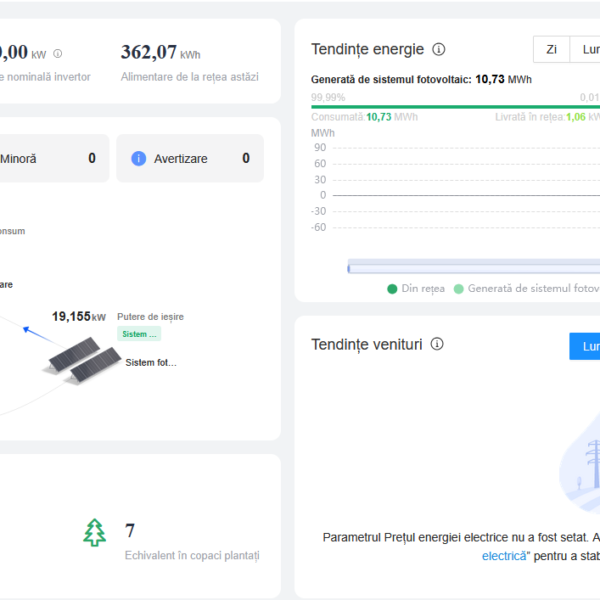Click info icon beside Tendințe venituri
This screenshot has height=600, width=600.
coord(437,344)
